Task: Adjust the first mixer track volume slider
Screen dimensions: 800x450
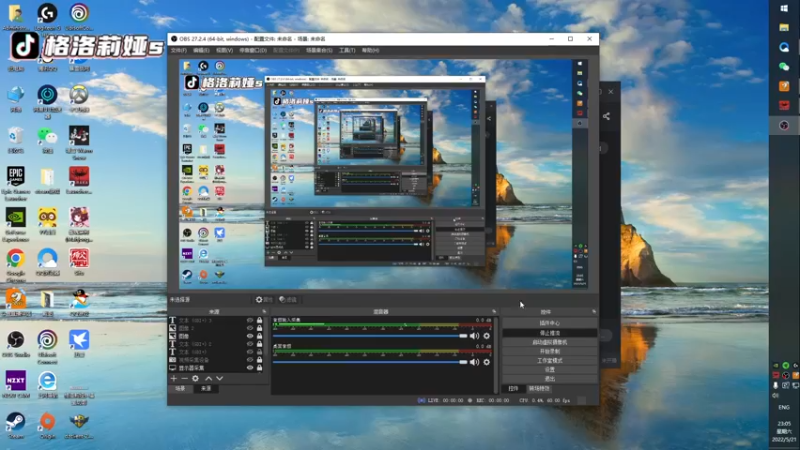Action: 370,336
